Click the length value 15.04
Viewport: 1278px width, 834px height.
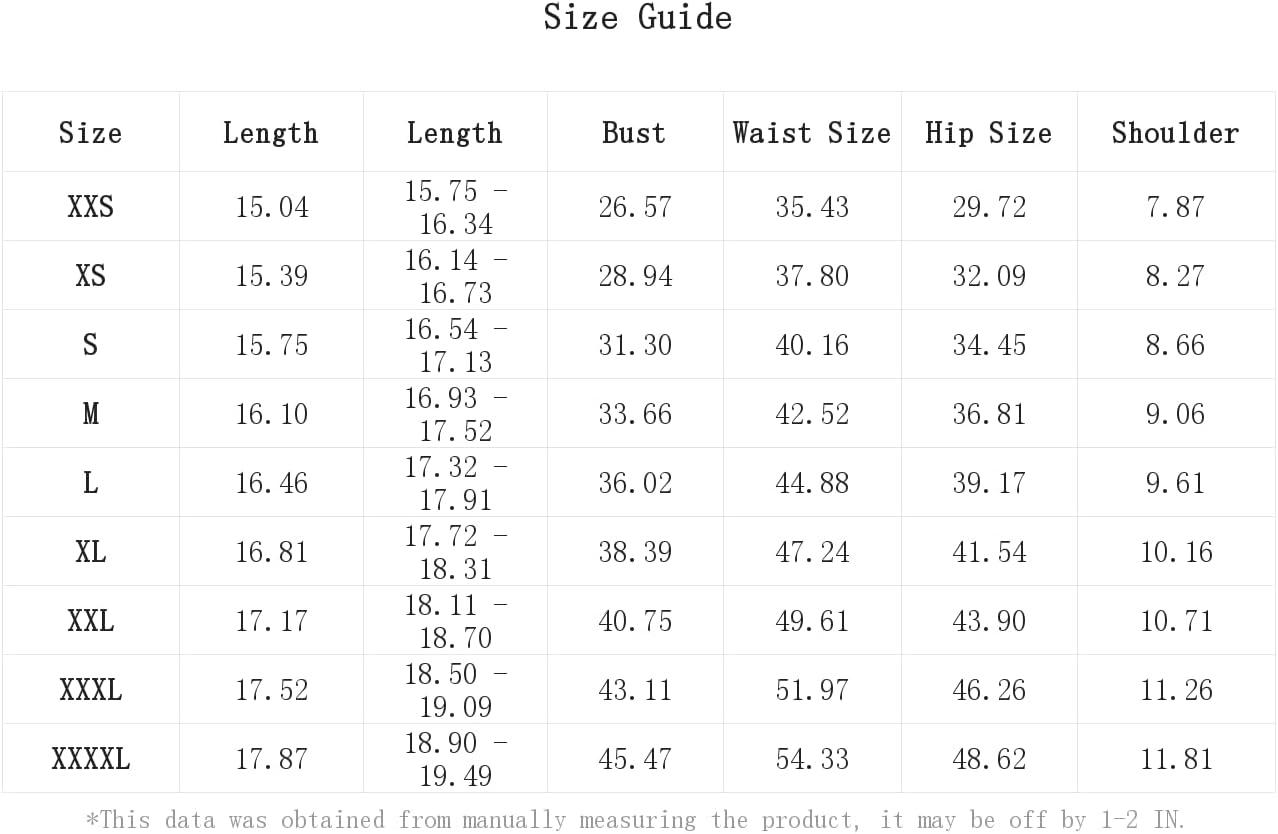click(272, 207)
